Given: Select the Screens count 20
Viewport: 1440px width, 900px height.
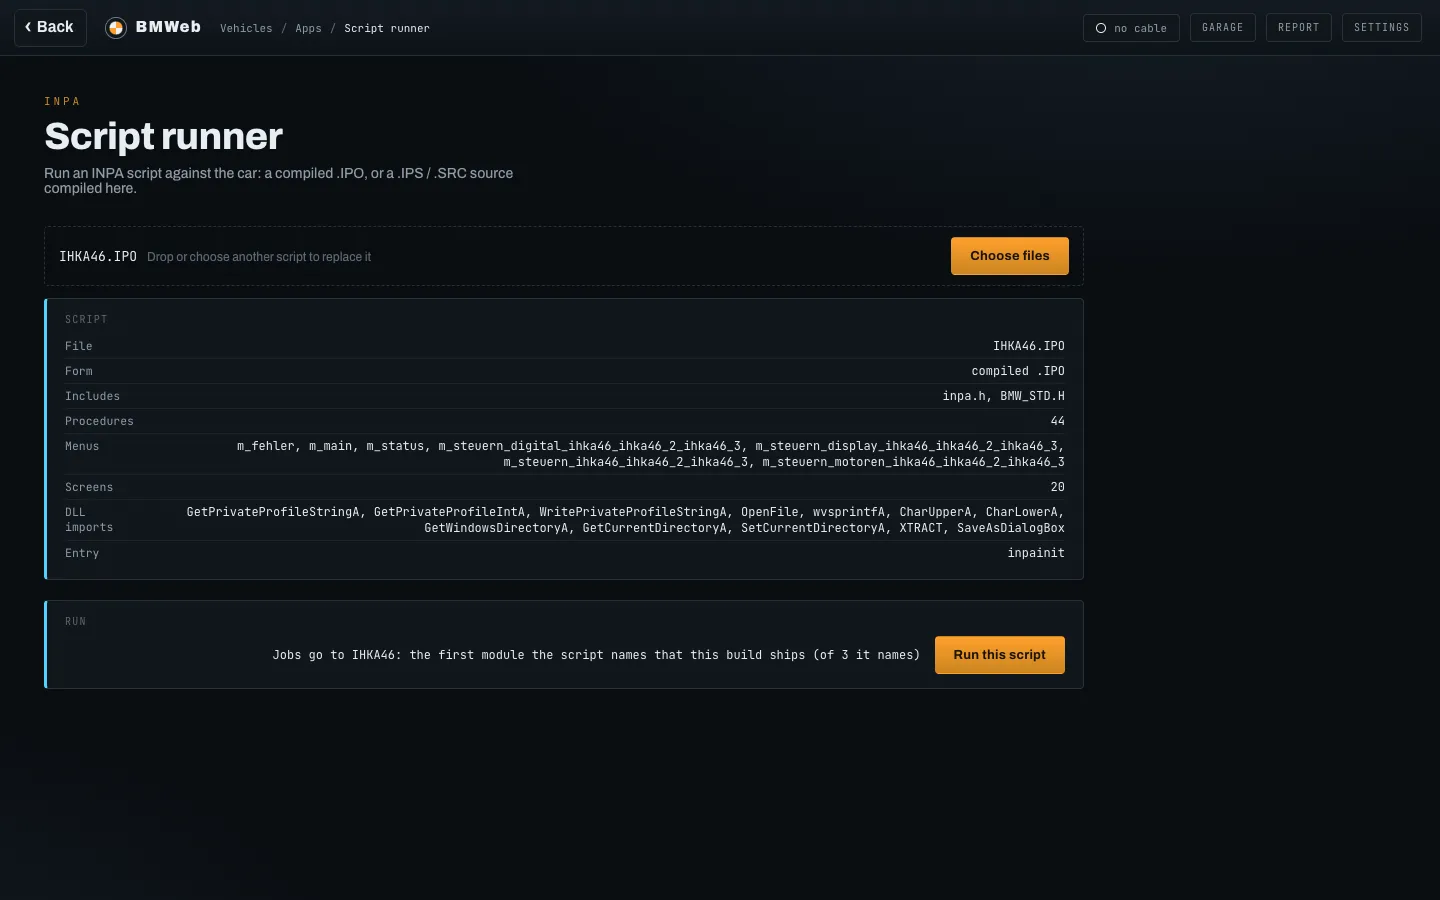Looking at the screenshot, I should click(1057, 487).
